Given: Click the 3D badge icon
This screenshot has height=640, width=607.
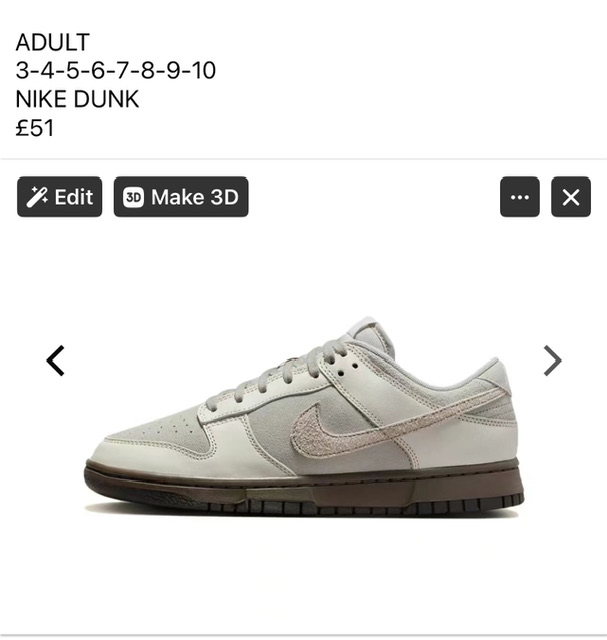Looking at the screenshot, I should point(133,197).
